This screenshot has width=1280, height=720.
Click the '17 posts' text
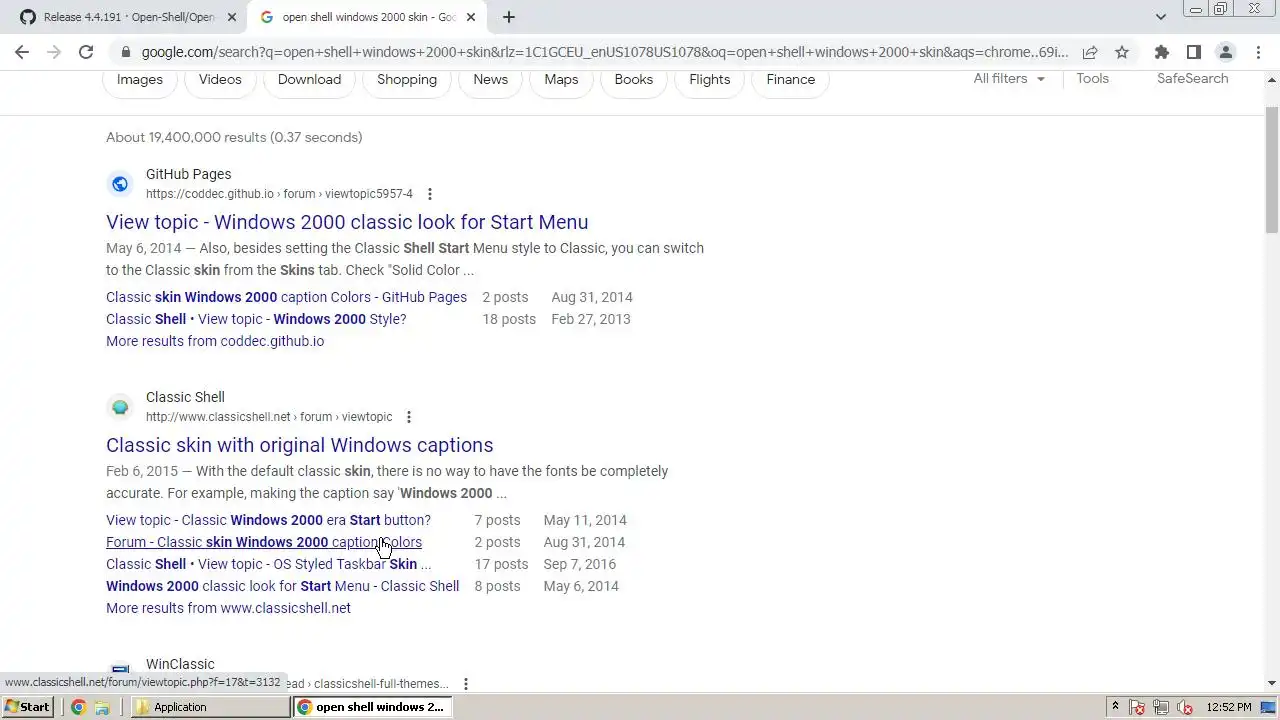click(x=501, y=564)
